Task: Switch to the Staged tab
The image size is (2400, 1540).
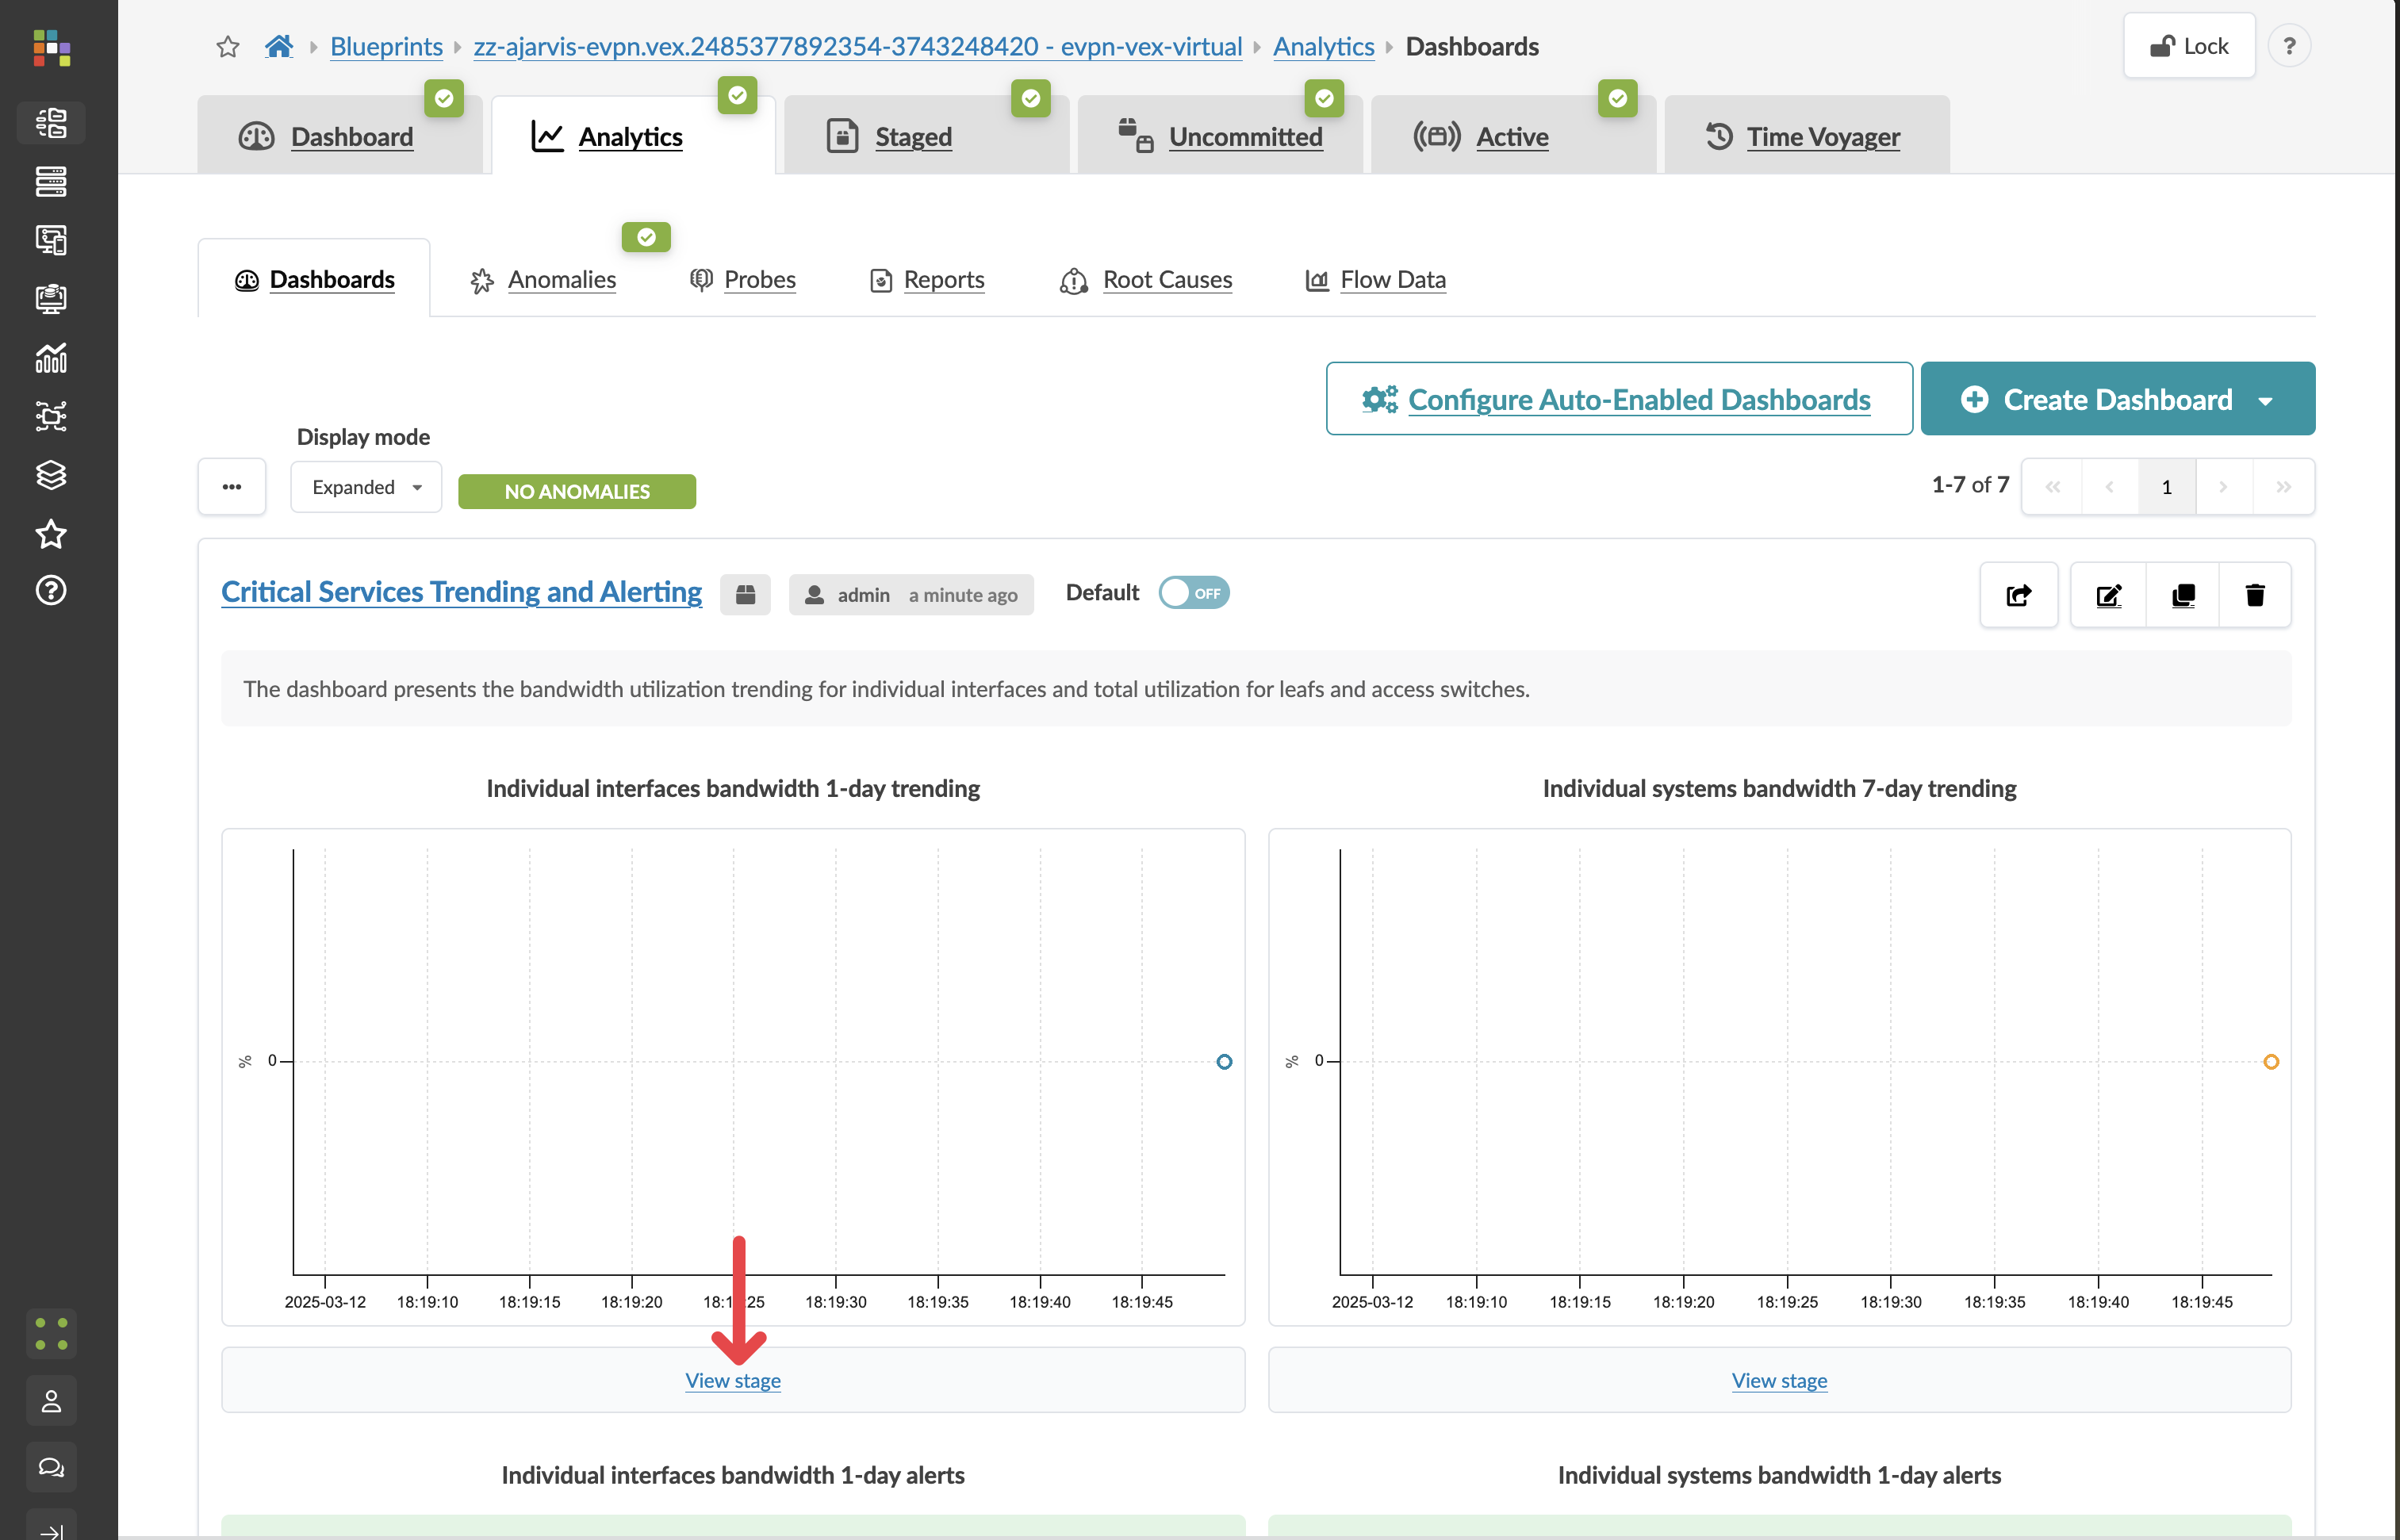Action: pyautogui.click(x=913, y=136)
